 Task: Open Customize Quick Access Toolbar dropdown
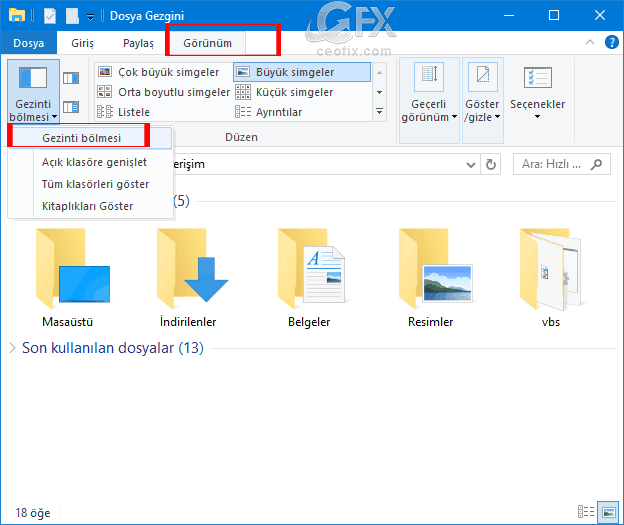(91, 17)
